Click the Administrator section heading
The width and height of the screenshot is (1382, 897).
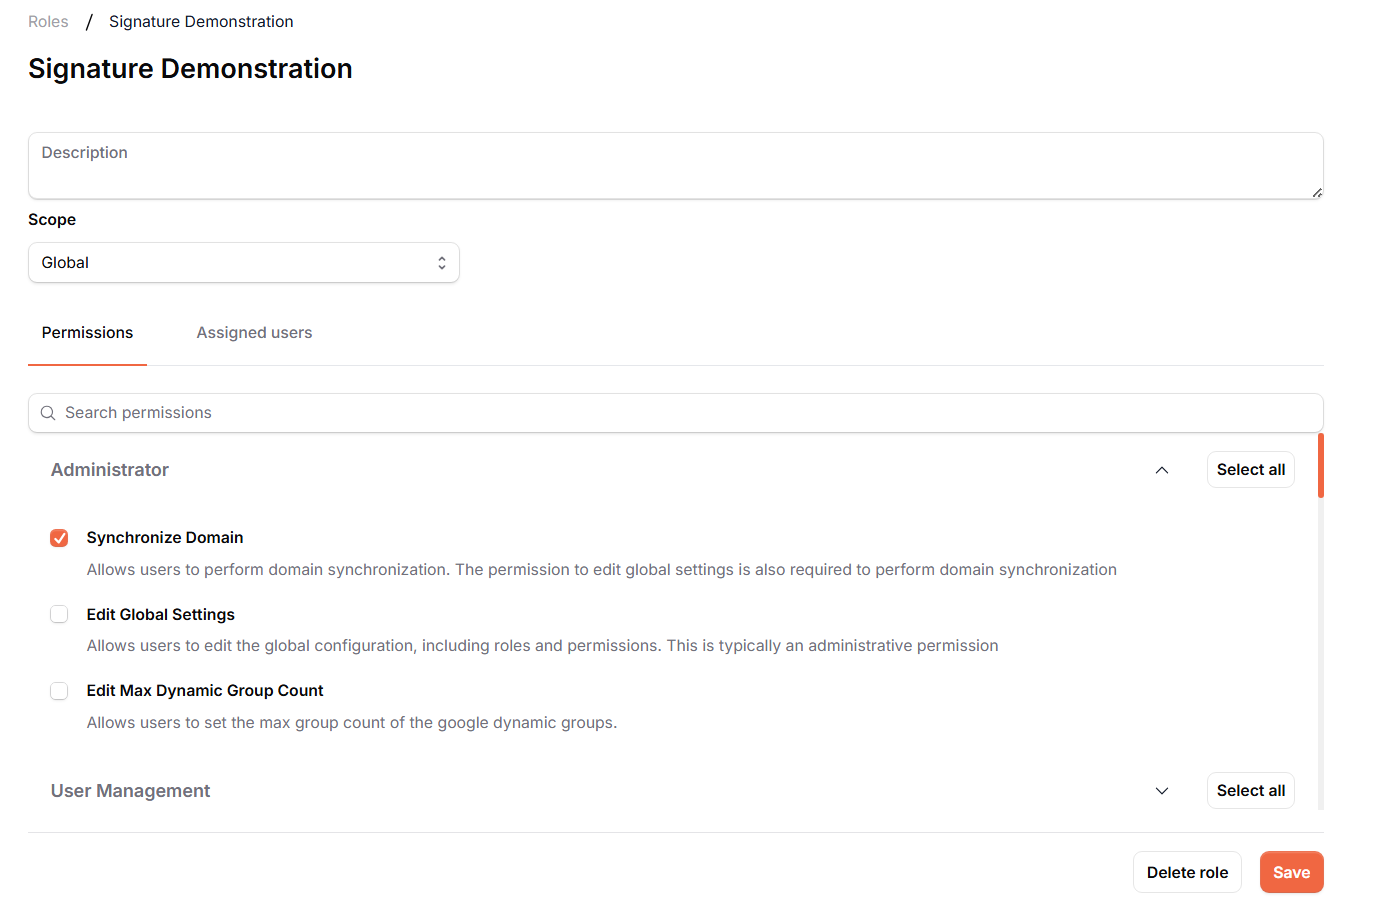pos(110,470)
